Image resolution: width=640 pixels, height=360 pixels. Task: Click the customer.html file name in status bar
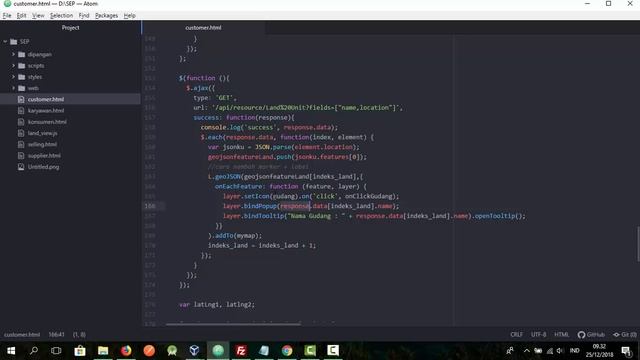click(x=22, y=335)
